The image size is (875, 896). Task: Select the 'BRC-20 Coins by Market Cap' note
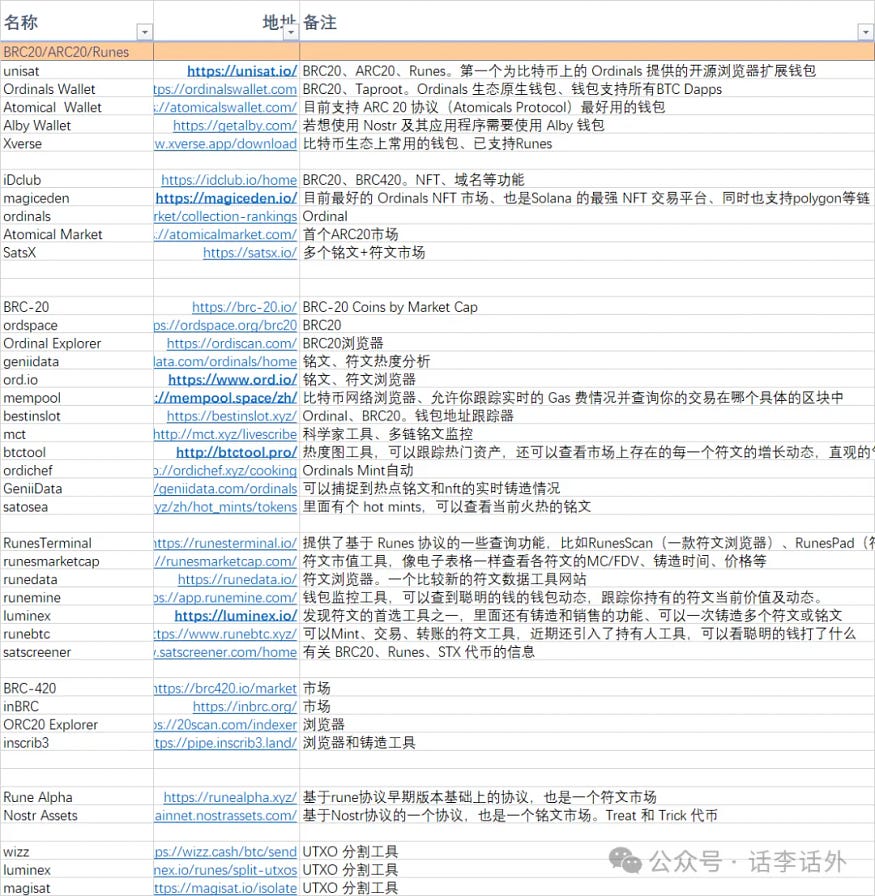point(390,307)
